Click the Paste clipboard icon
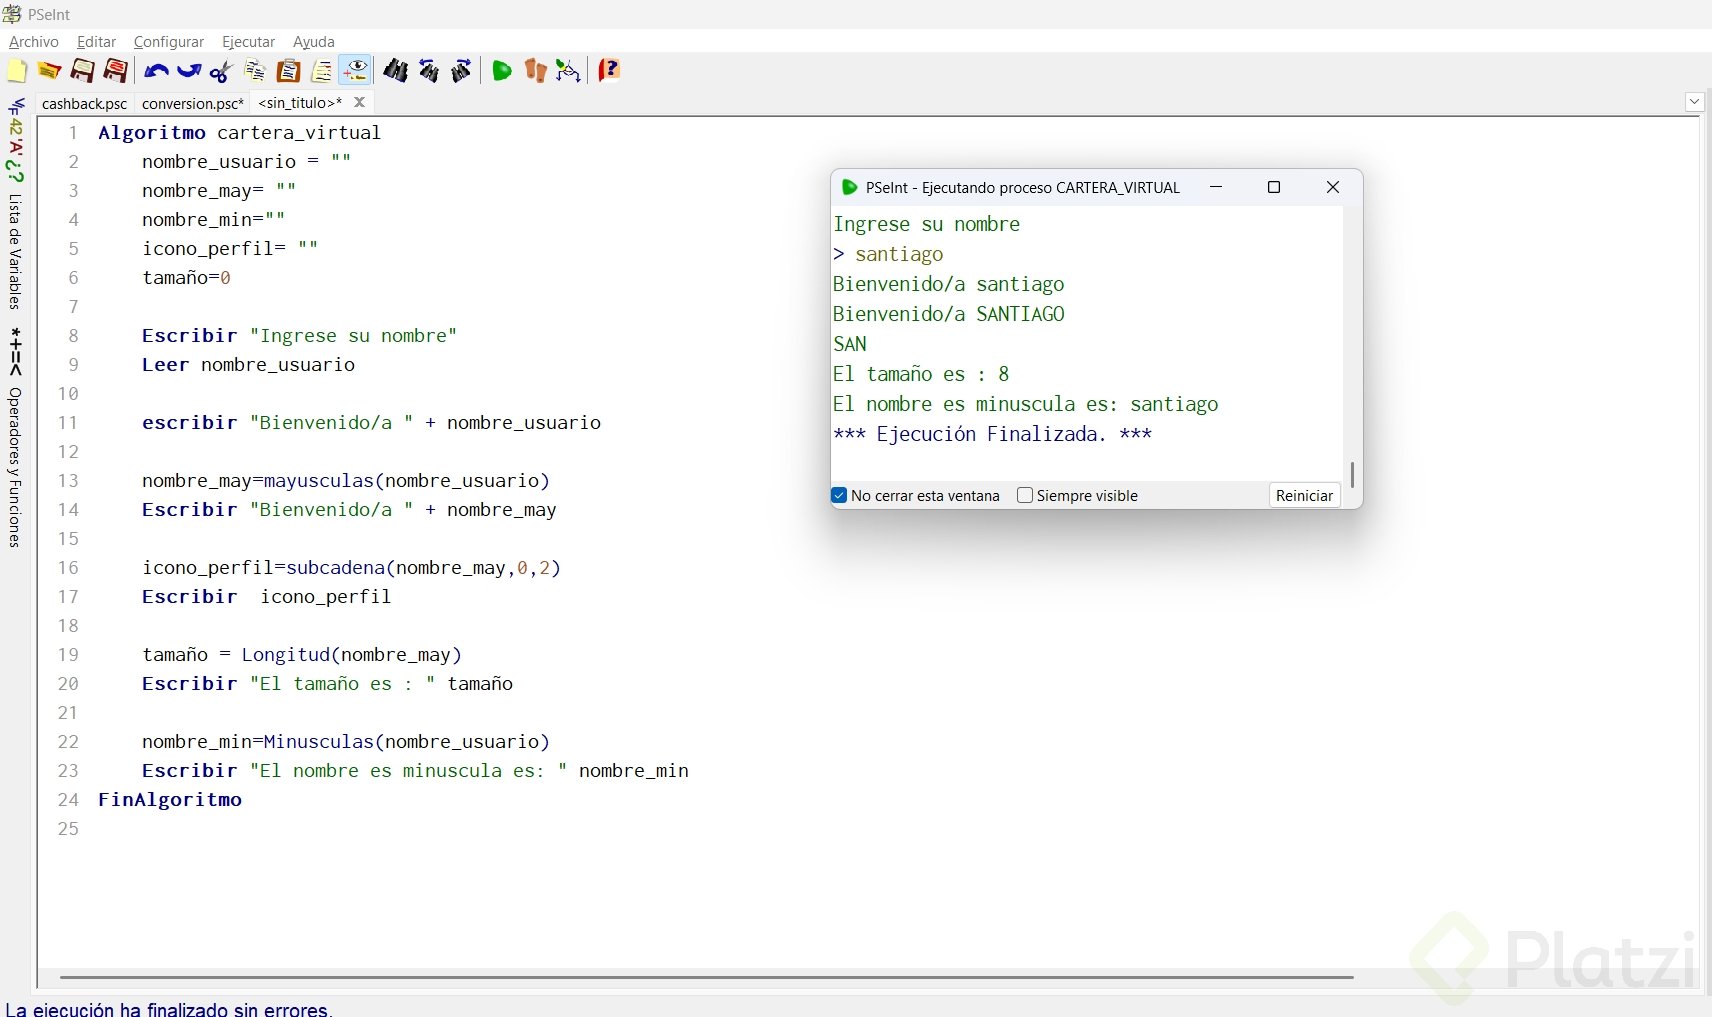This screenshot has height=1017, width=1712. tap(289, 71)
